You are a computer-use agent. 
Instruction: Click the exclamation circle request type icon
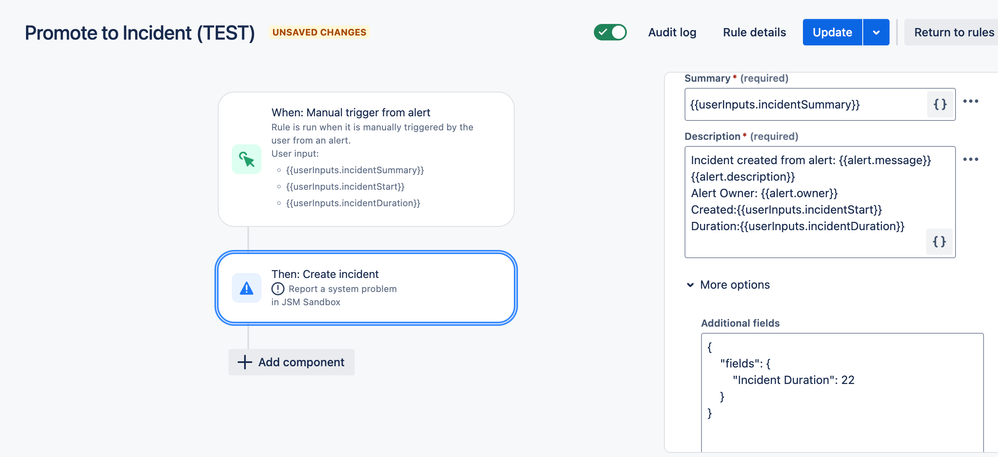[278, 289]
